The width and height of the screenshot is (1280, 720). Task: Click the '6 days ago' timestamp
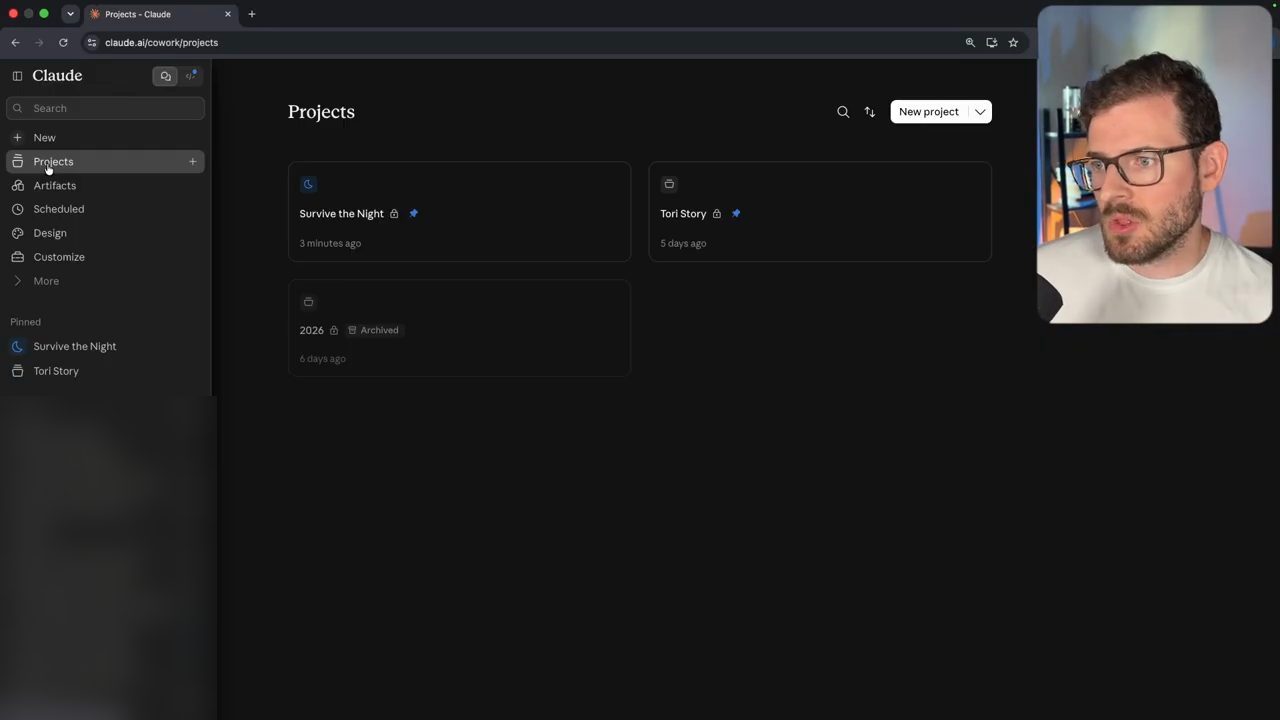322,359
